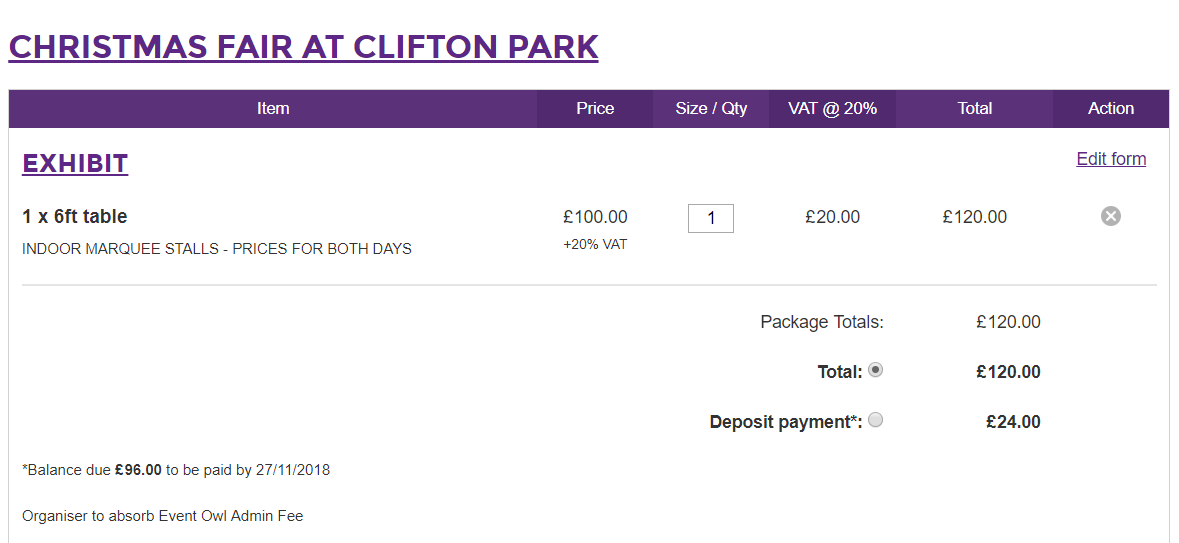Click the Indoor Marquee Stalls description text
The width and height of the screenshot is (1179, 543).
217,249
